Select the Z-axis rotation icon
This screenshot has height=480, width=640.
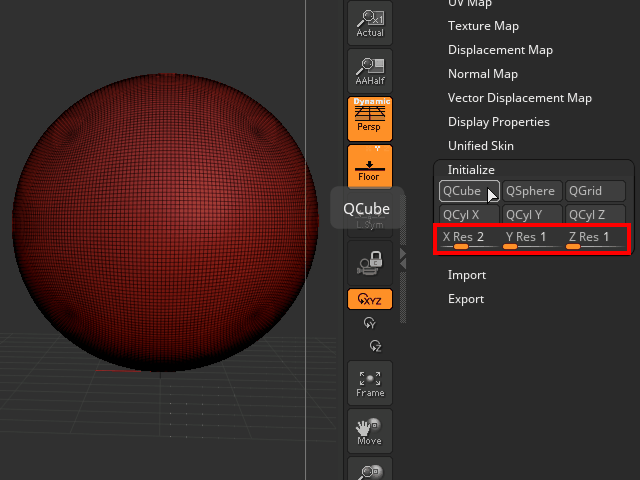[375, 345]
